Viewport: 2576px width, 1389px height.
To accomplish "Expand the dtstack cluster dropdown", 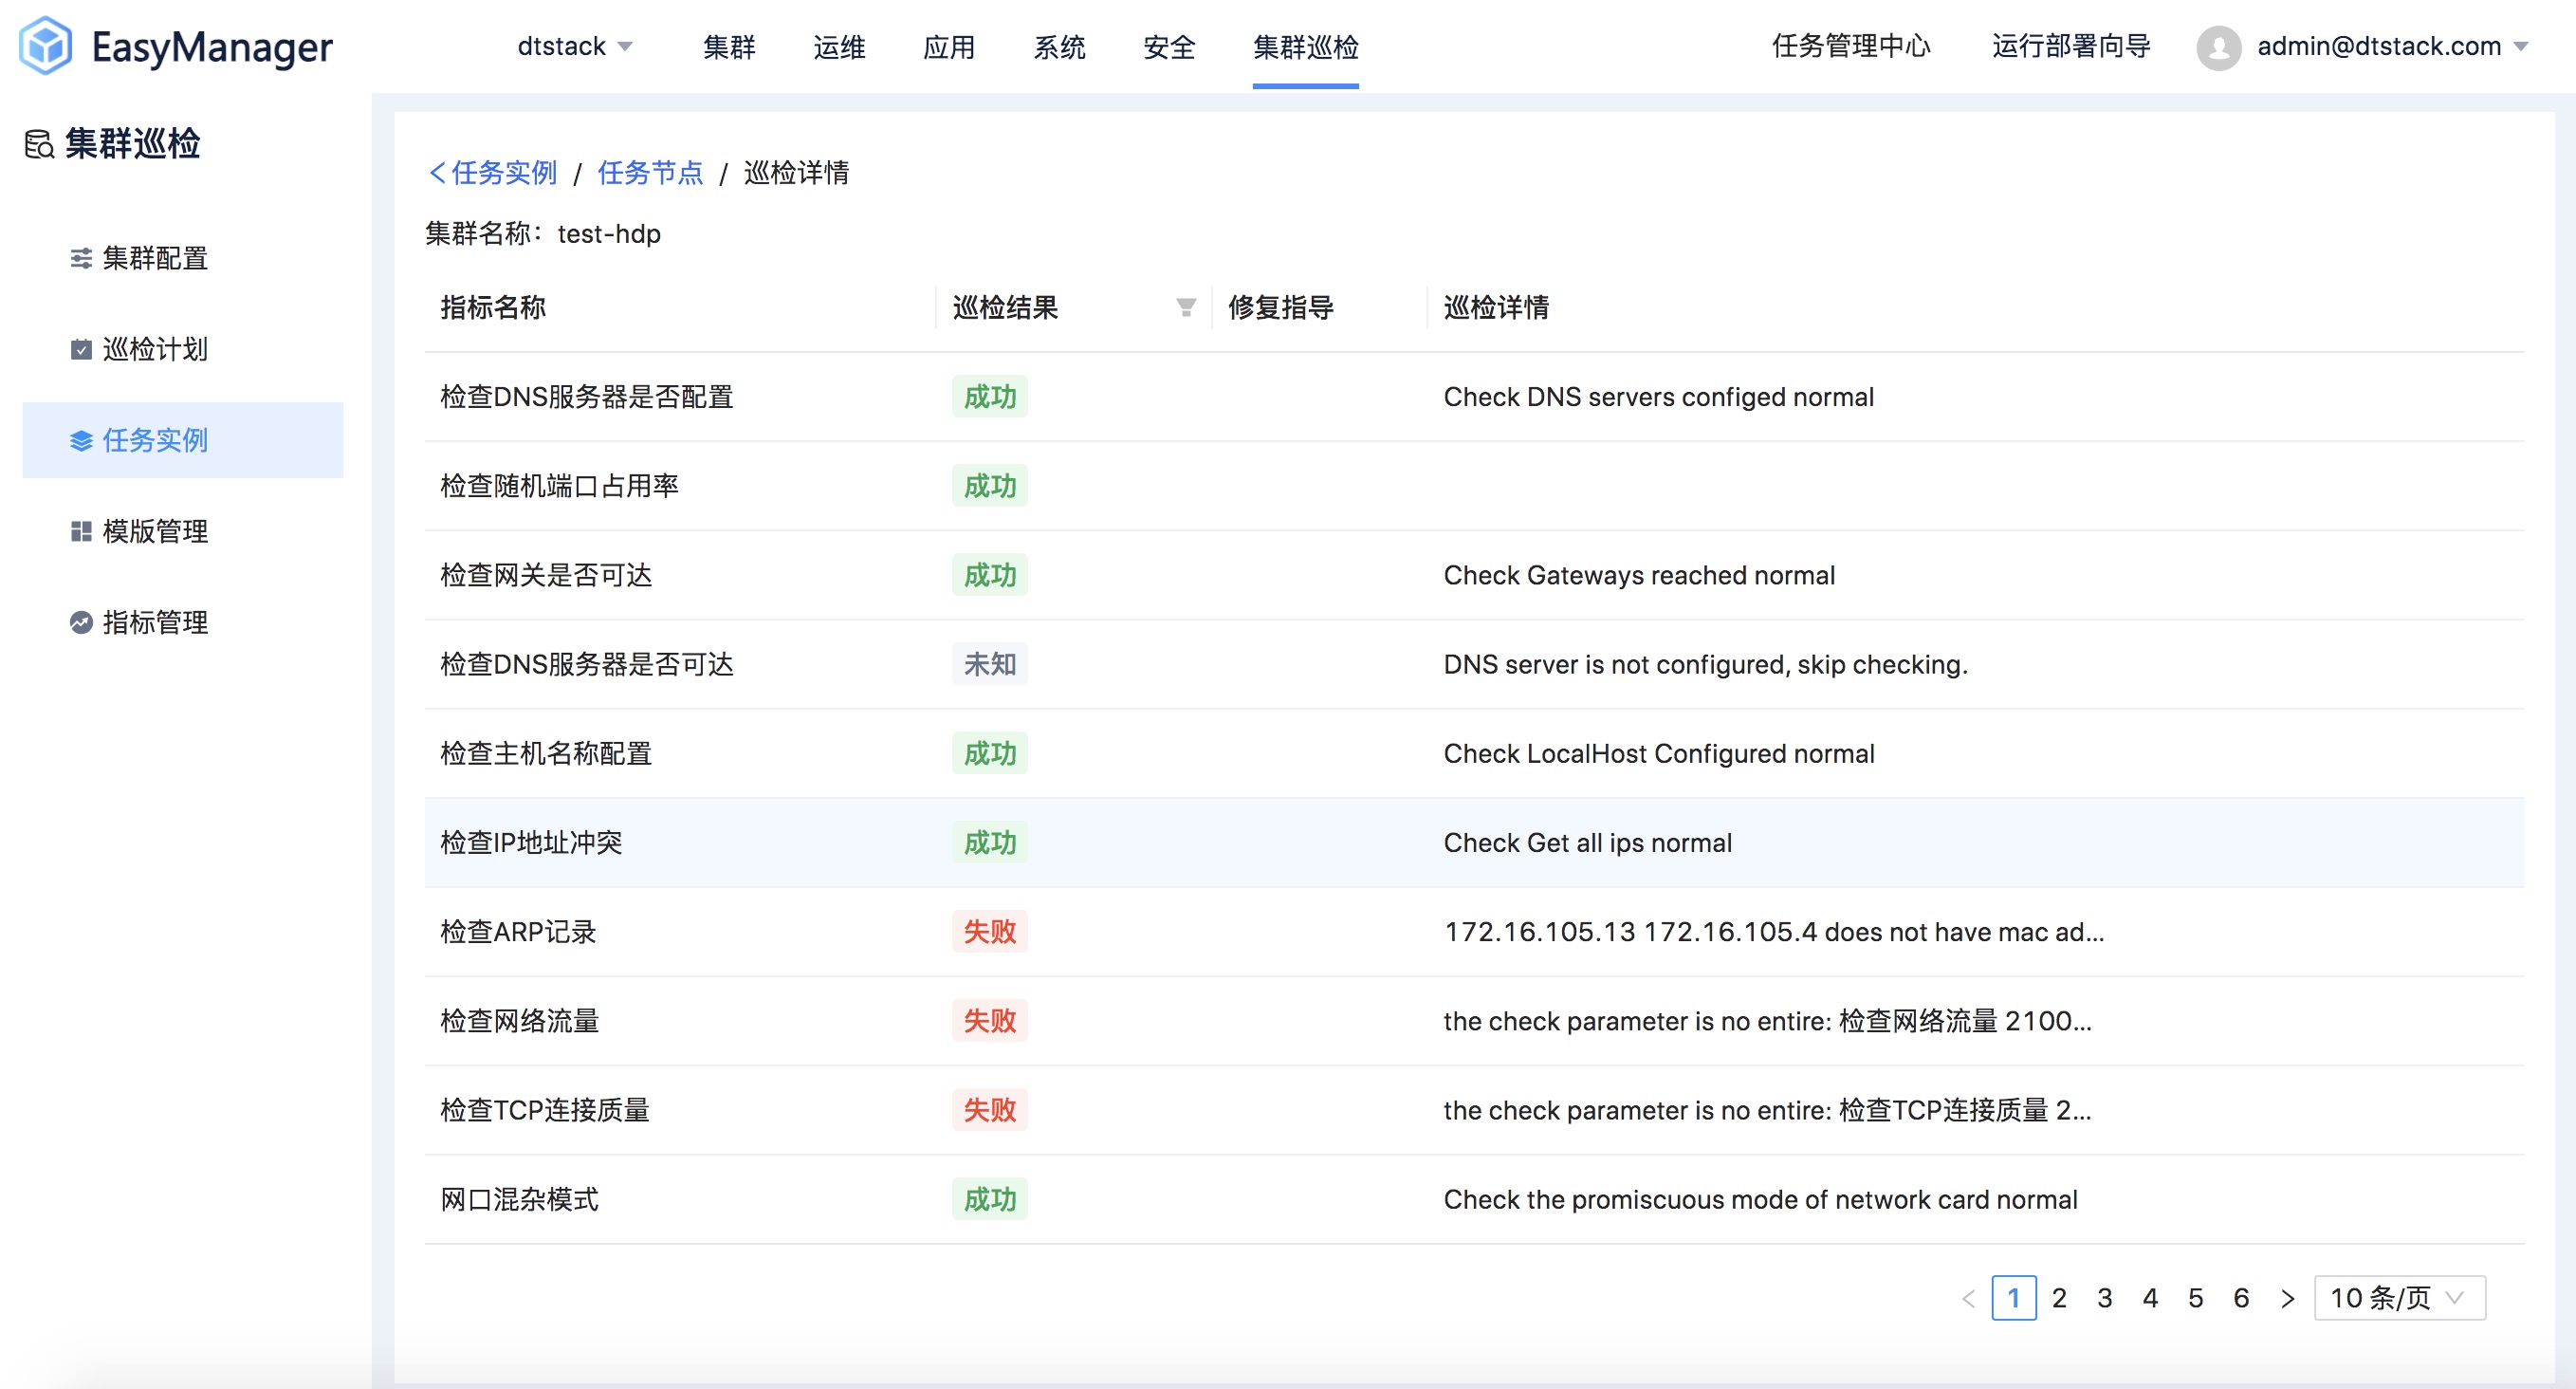I will pos(575,47).
